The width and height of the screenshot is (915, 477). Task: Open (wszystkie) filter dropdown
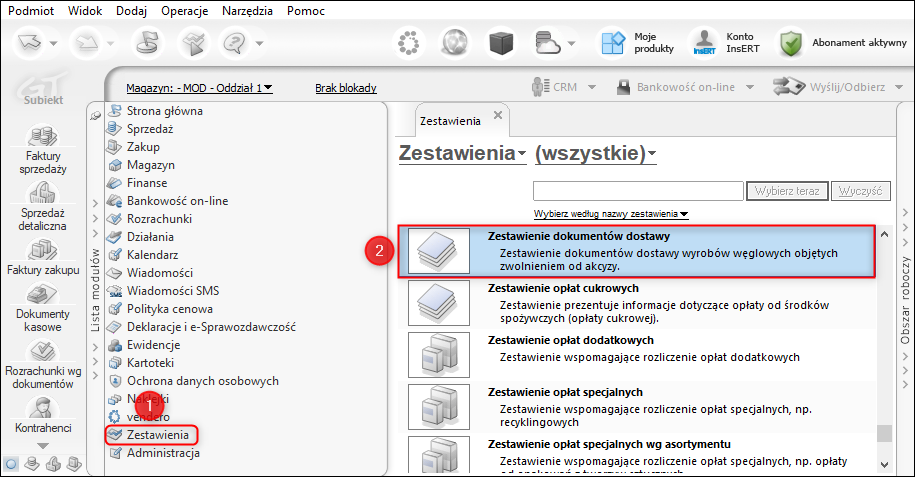(x=595, y=154)
